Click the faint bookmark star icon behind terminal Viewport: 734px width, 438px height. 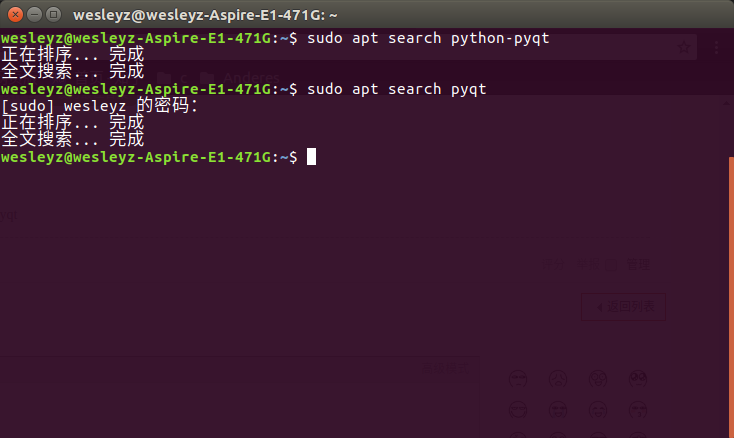tap(685, 47)
